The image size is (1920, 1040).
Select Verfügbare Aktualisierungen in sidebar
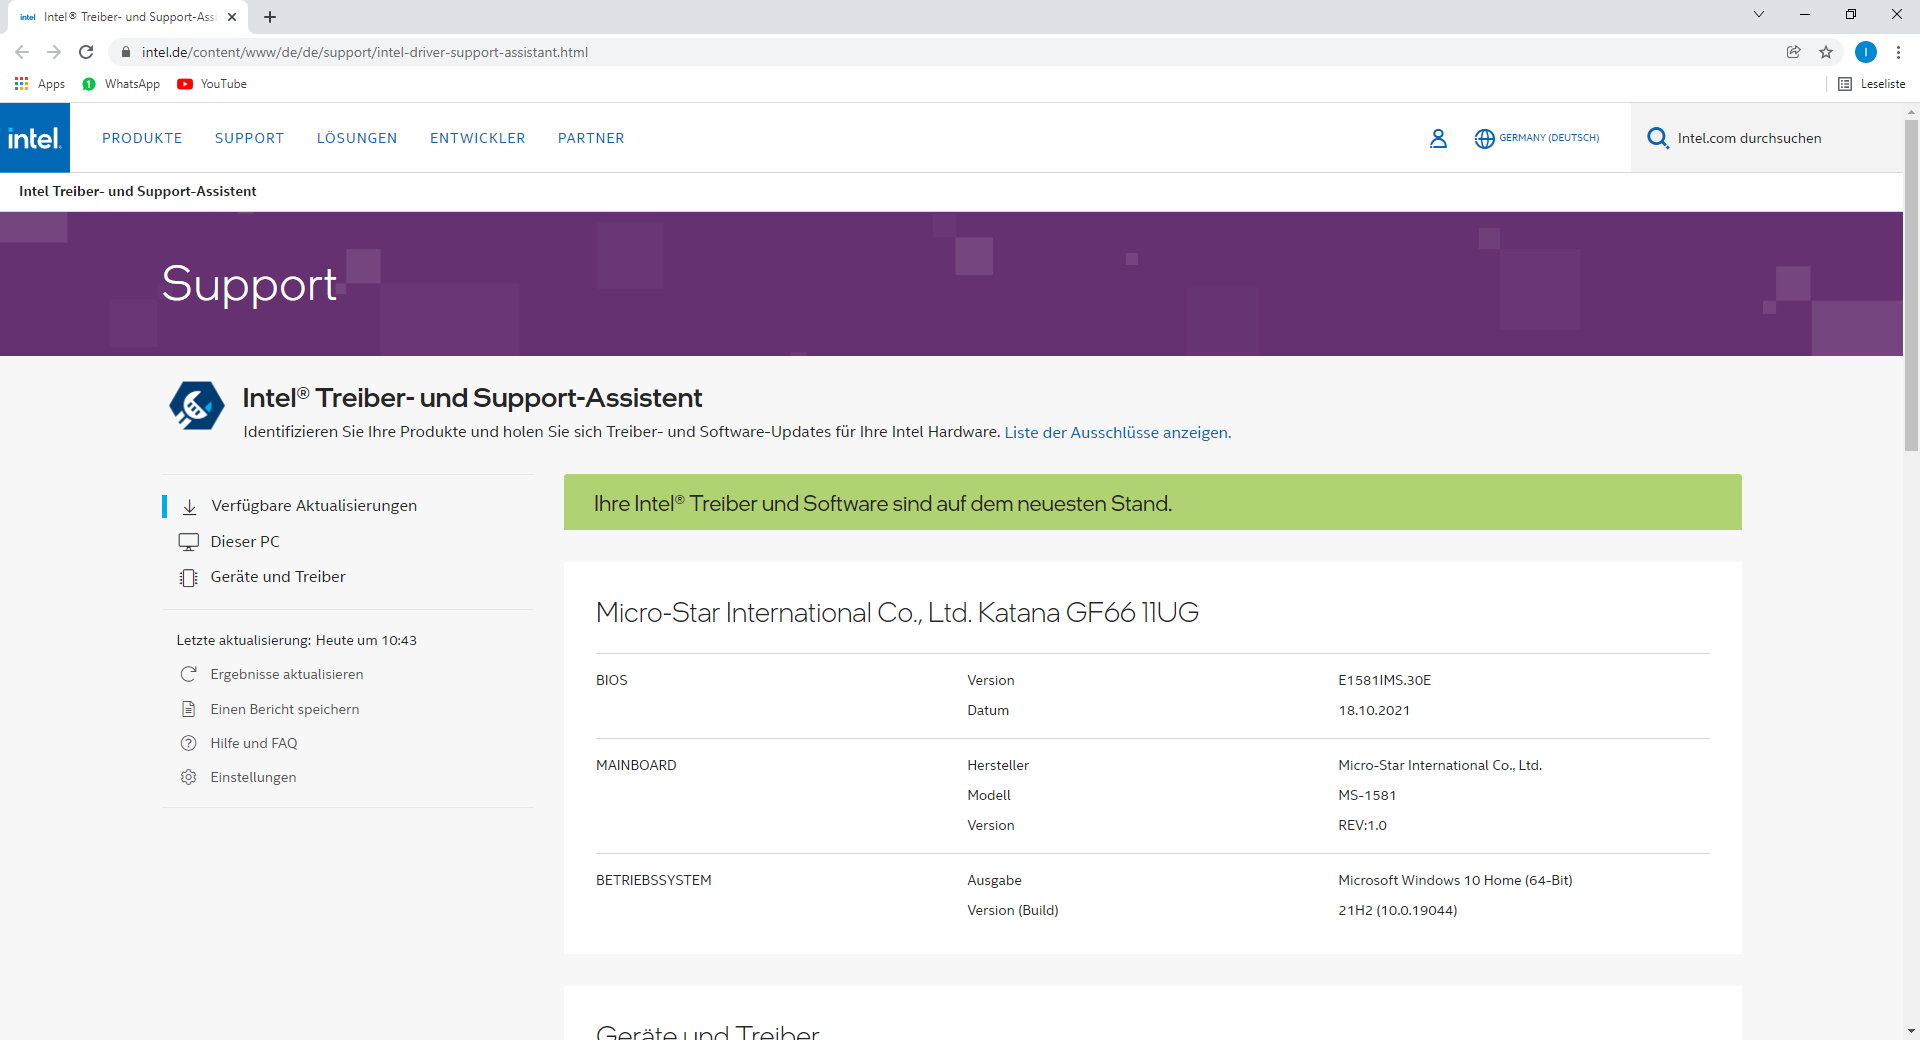(314, 506)
